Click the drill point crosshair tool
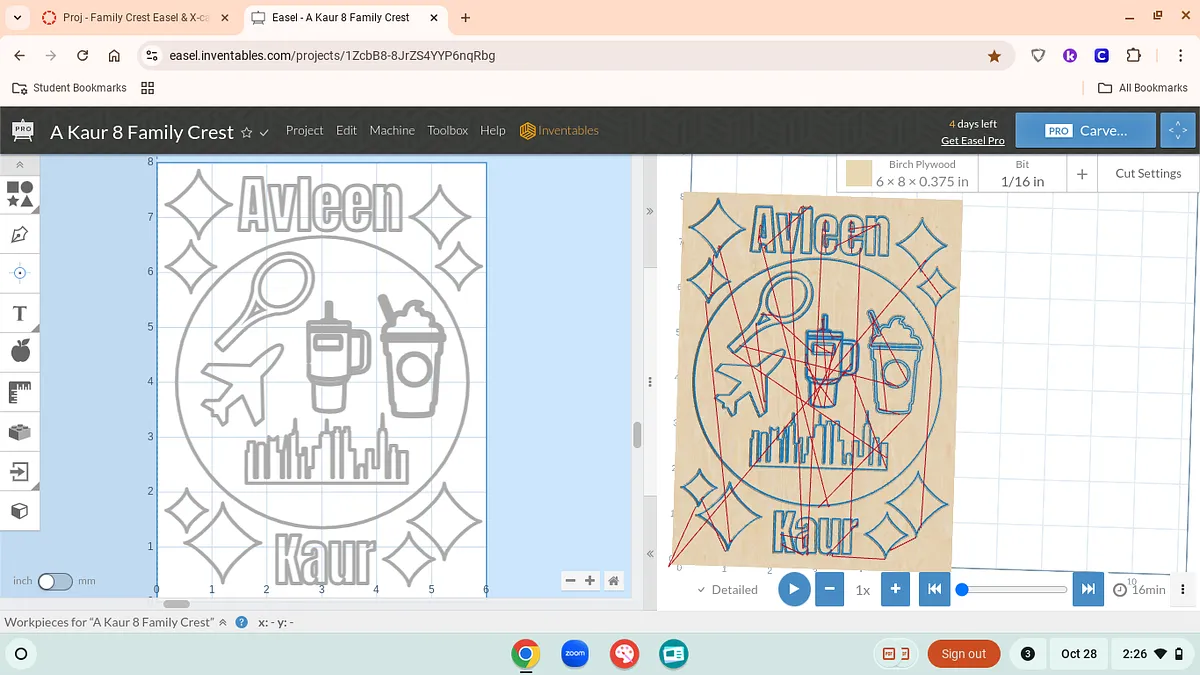The image size is (1200, 675). pyautogui.click(x=20, y=273)
